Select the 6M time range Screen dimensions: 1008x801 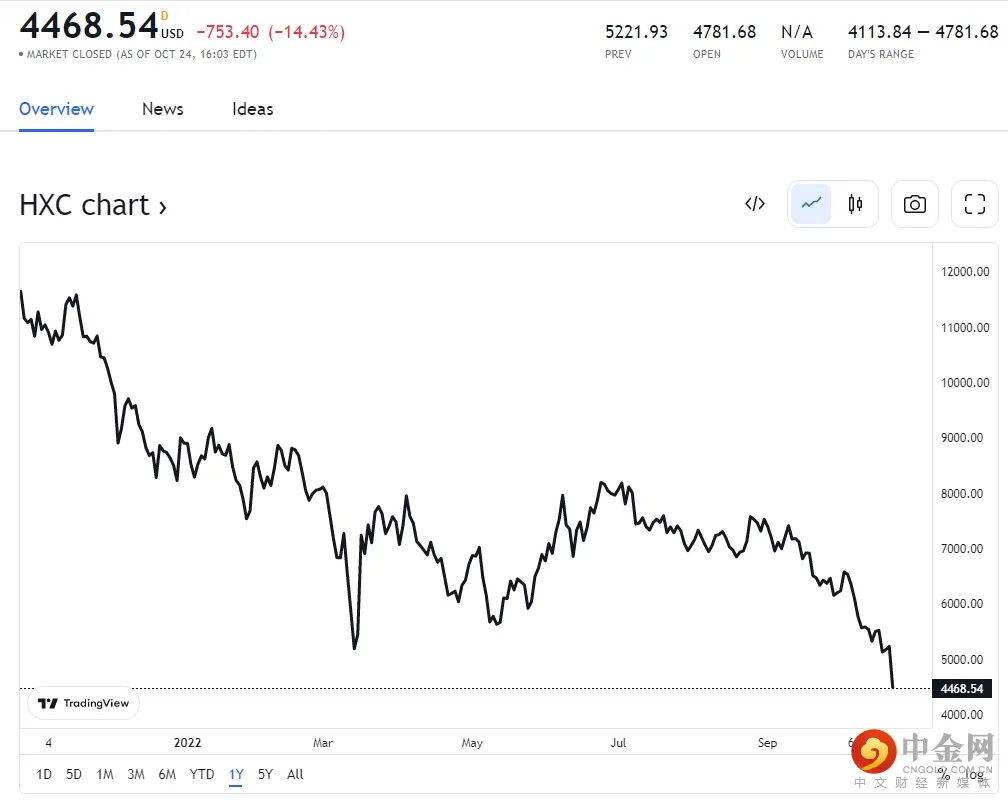(x=167, y=774)
